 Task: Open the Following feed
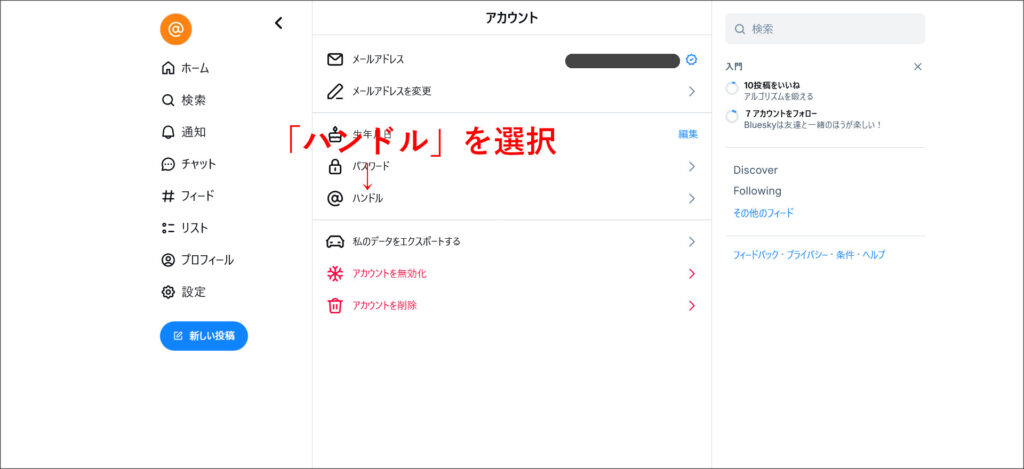[757, 191]
